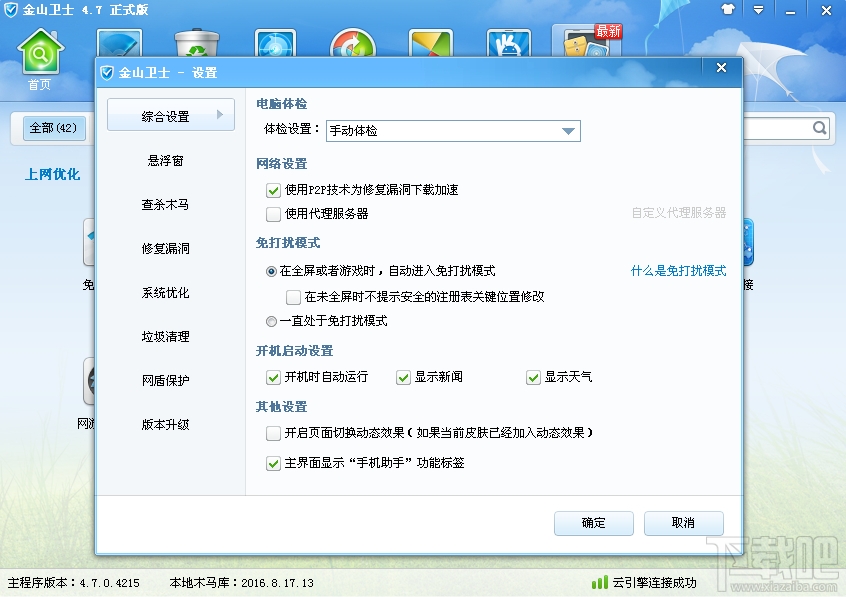This screenshot has height=597, width=846.
Task: Click the circular repair arrow toolbar icon
Action: click(x=353, y=43)
